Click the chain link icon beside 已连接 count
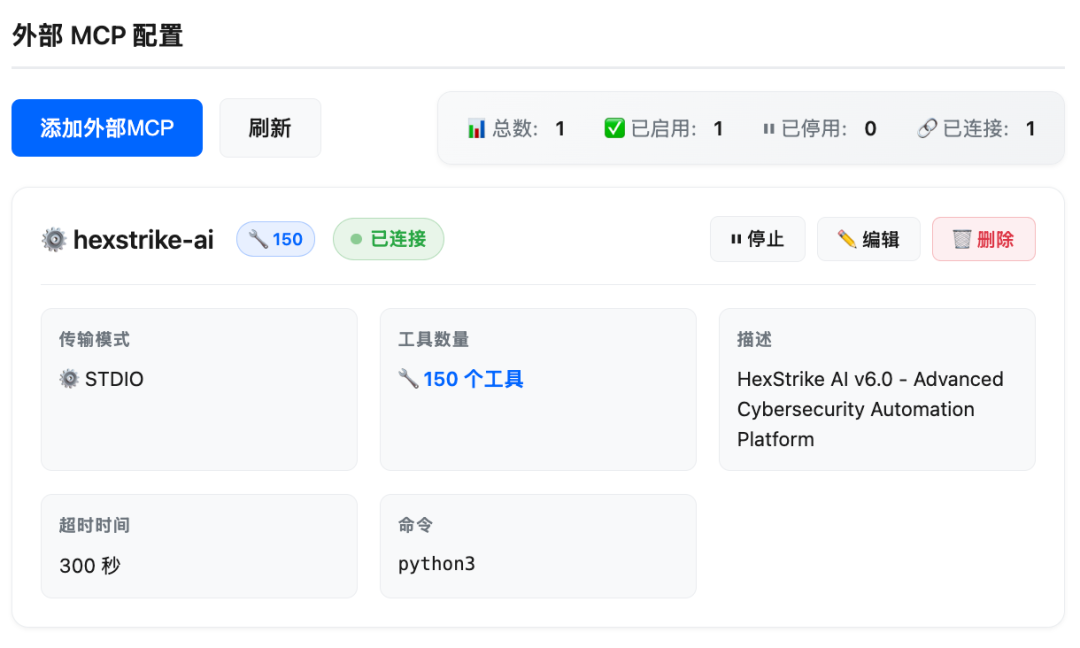The height and width of the screenshot is (648, 1080). (x=927, y=128)
